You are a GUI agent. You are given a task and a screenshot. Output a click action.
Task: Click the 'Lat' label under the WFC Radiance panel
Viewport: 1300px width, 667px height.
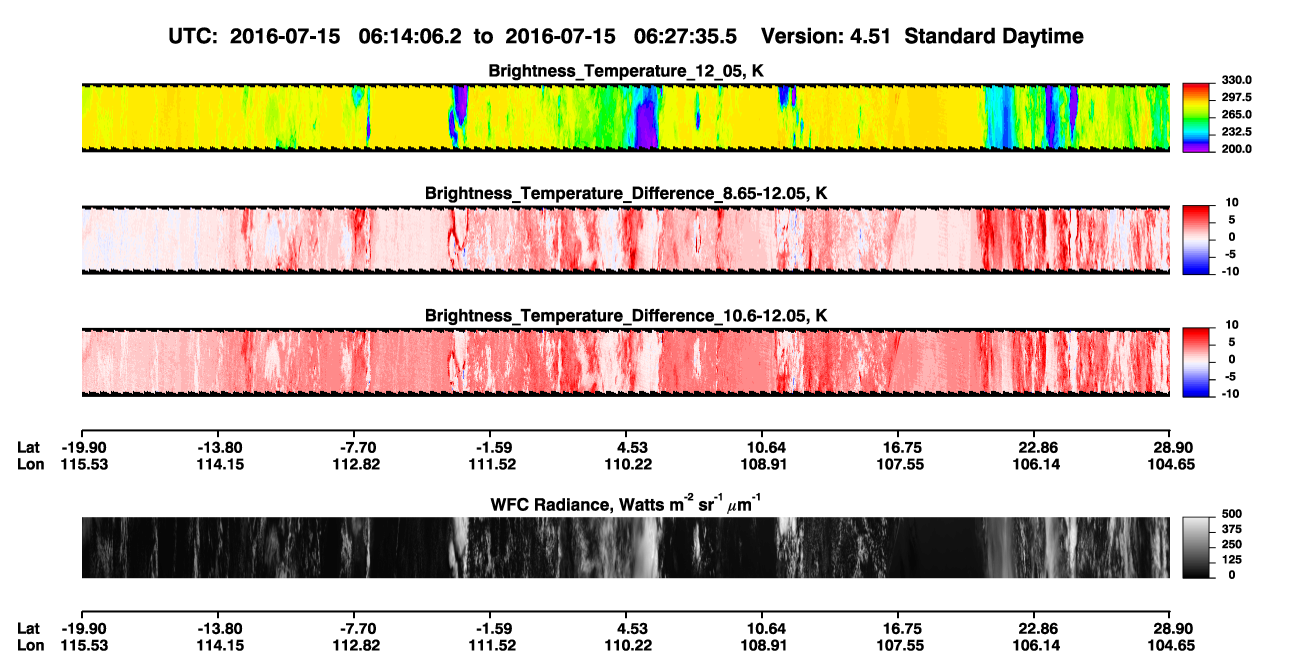(x=29, y=628)
